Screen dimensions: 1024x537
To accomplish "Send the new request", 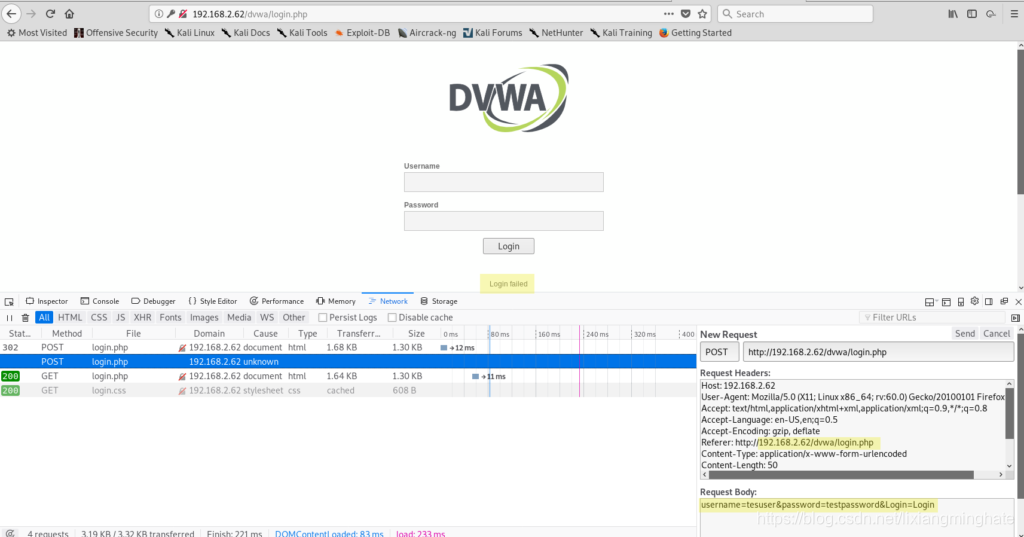I will (x=965, y=333).
